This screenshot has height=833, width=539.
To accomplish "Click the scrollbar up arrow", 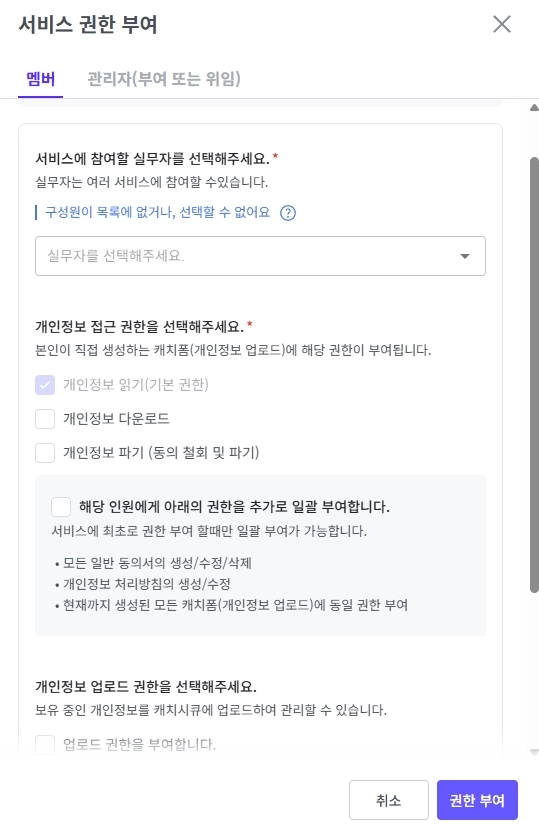I will pos(534,108).
